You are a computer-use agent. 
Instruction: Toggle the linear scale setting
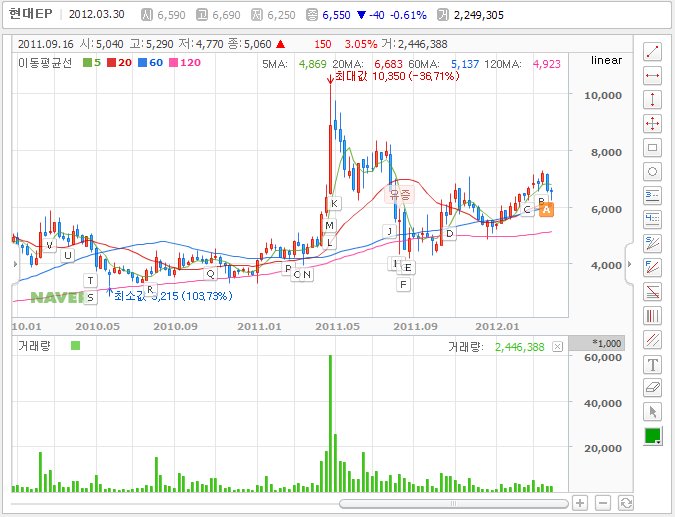[607, 60]
